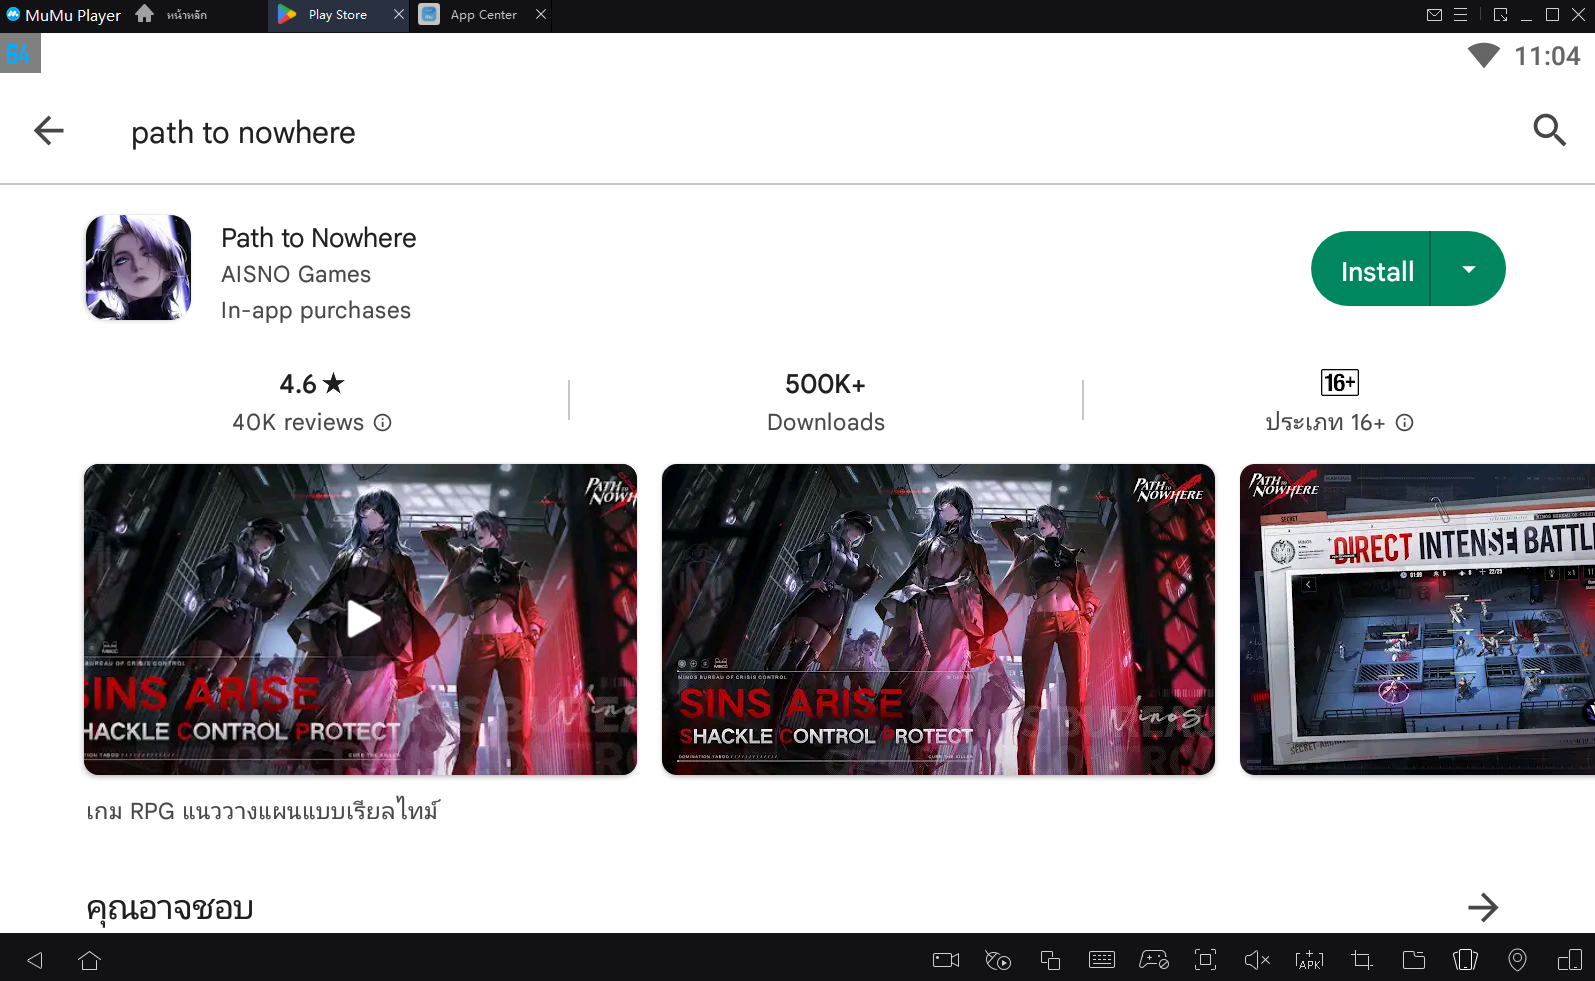The height and width of the screenshot is (981, 1595).
Task: Open the shared folder icon
Action: (1413, 960)
